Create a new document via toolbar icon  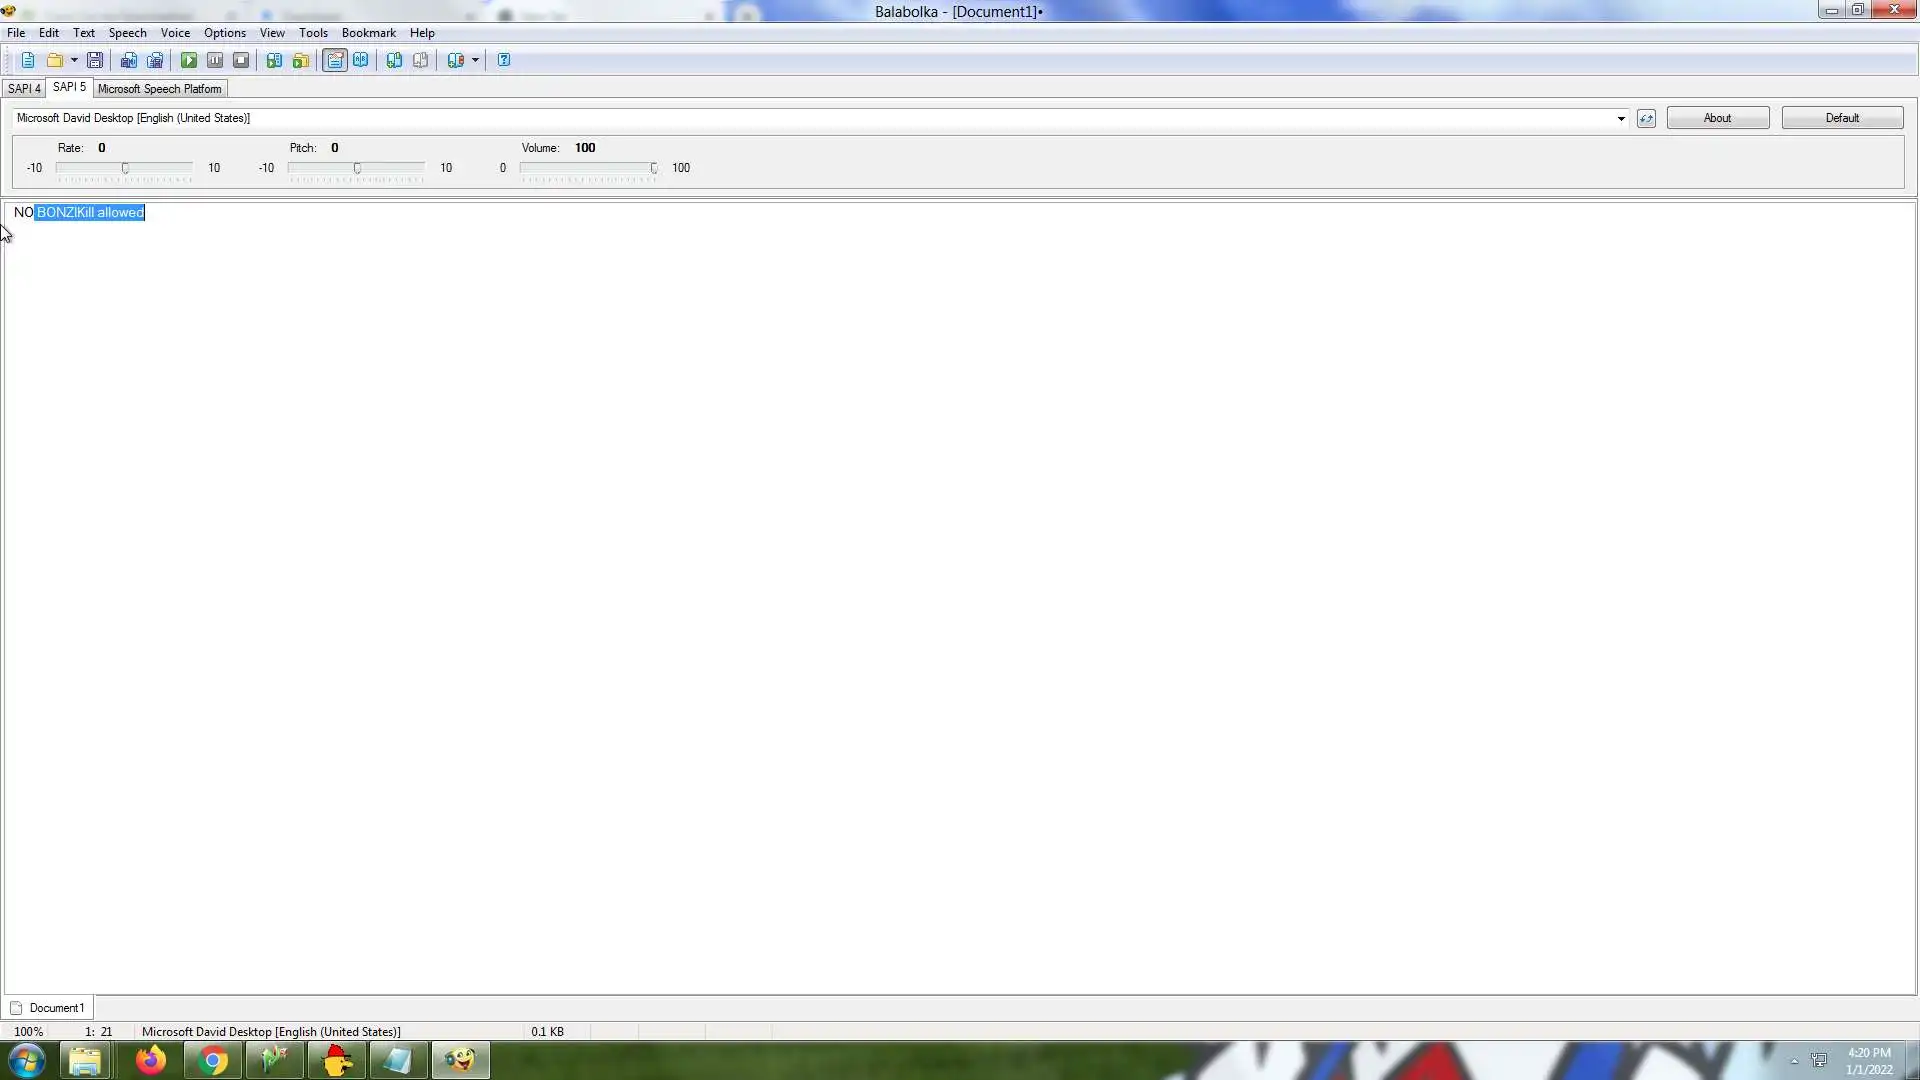[28, 60]
